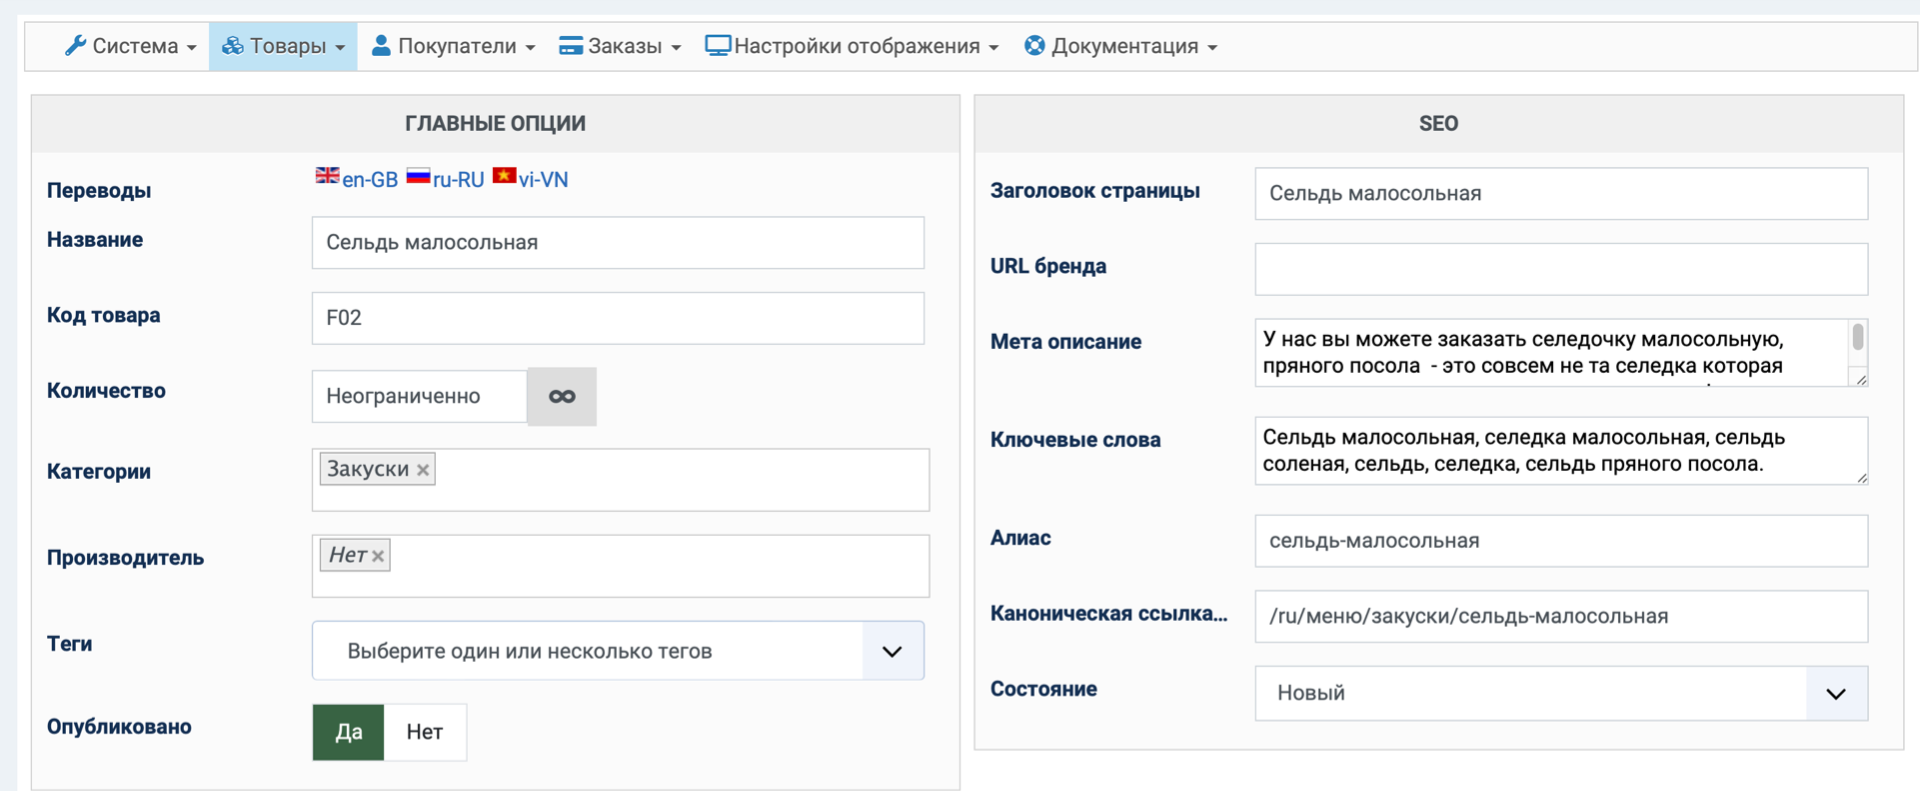Open the Заказы menu
Image resolution: width=1920 pixels, height=791 pixels.
620,46
